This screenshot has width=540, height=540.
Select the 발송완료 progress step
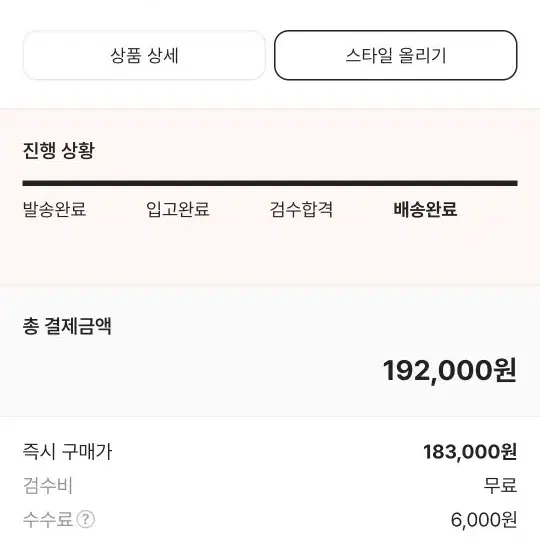(x=54, y=209)
